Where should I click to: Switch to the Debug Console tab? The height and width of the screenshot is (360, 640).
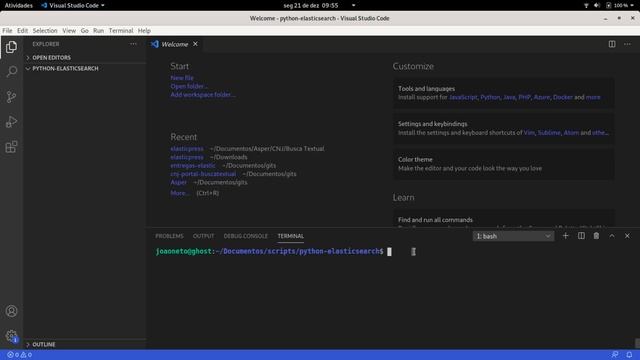[245, 236]
